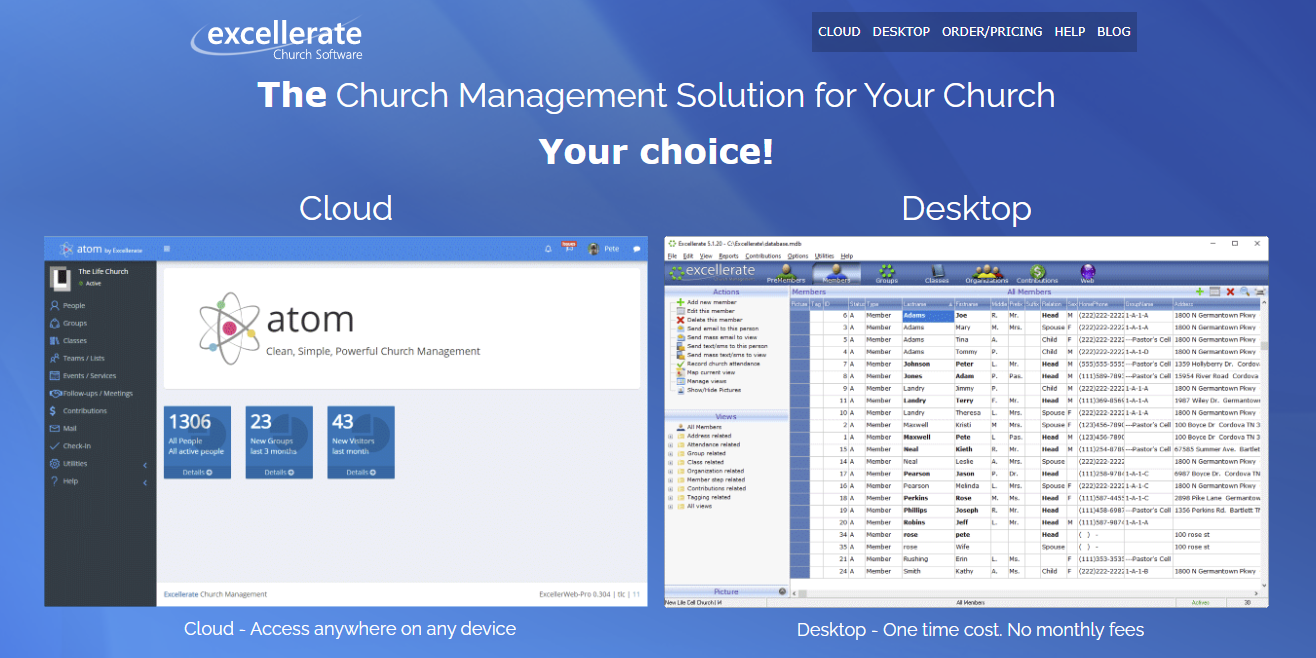Click atom notification bell icon
The width and height of the screenshot is (1316, 658).
point(548,248)
